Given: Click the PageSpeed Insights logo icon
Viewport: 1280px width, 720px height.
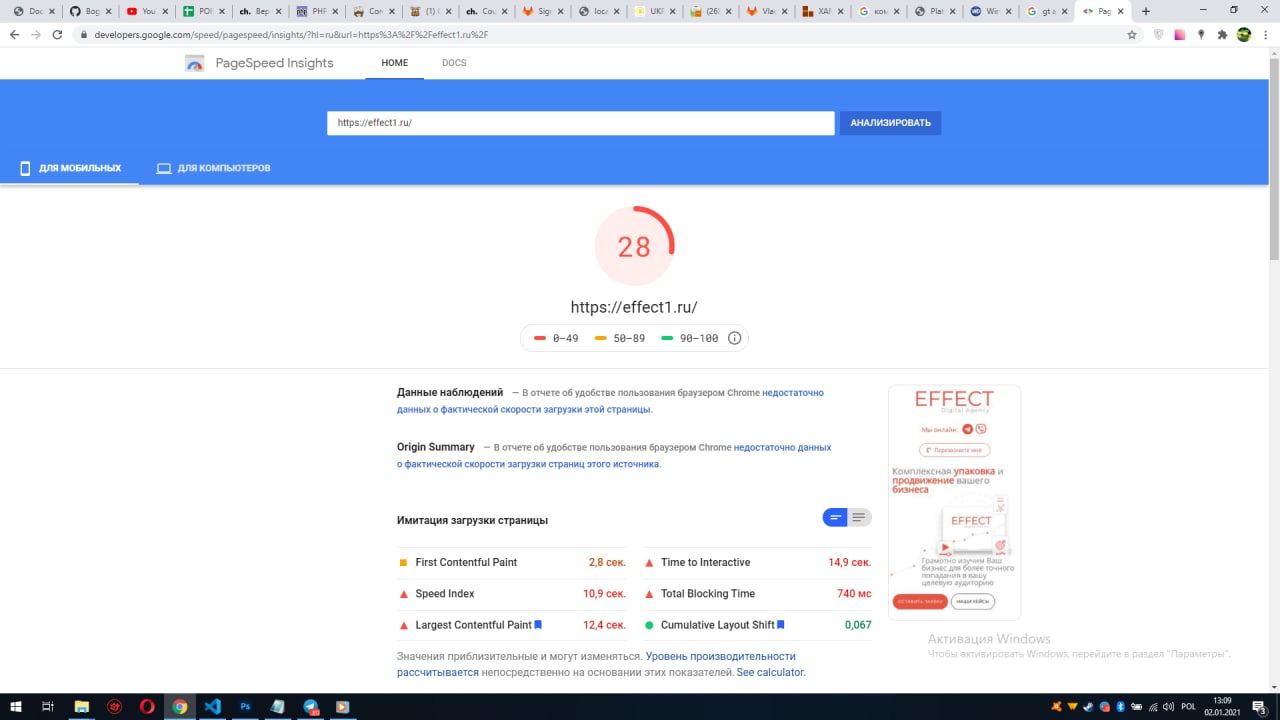Looking at the screenshot, I should pos(195,63).
